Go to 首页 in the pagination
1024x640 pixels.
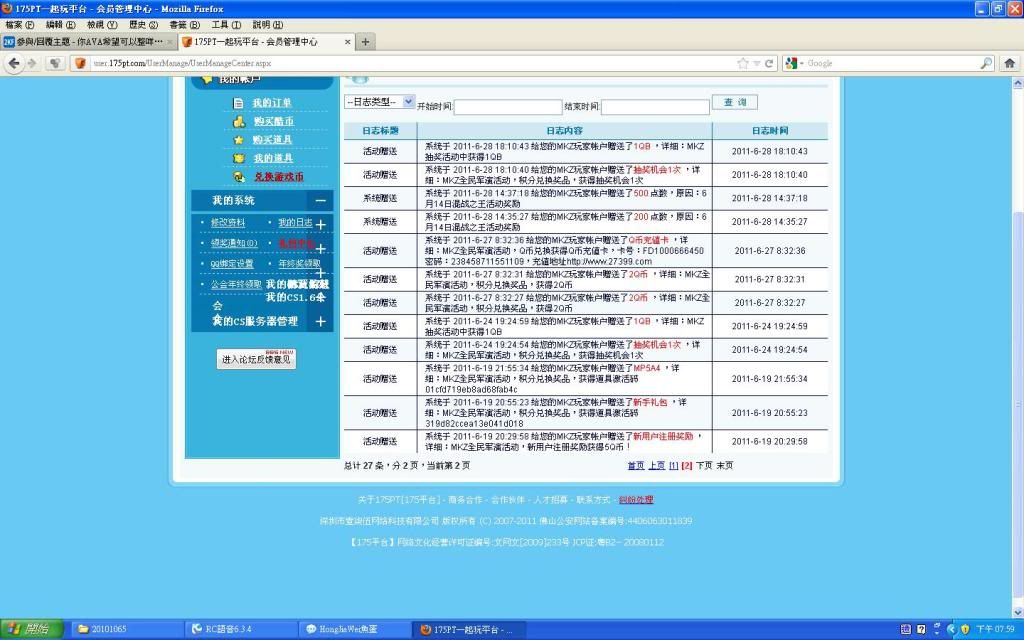[x=635, y=466]
